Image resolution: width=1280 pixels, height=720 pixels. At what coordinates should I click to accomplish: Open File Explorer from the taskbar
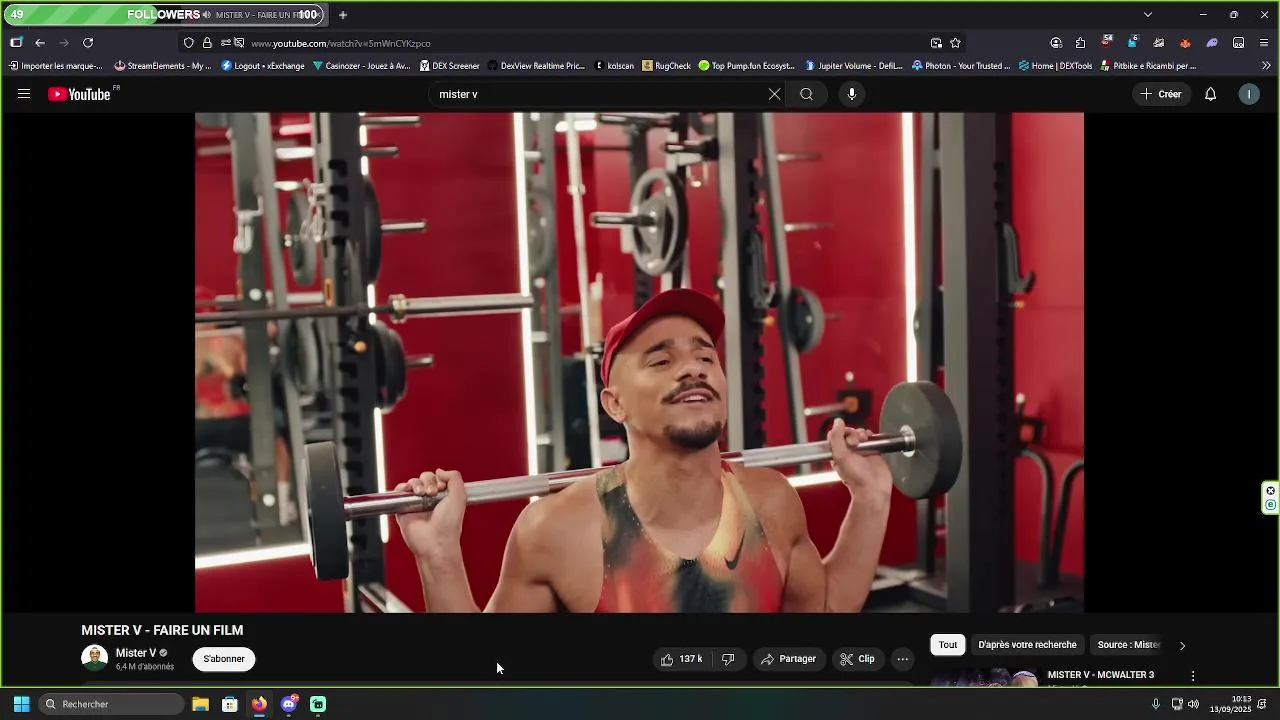click(200, 704)
